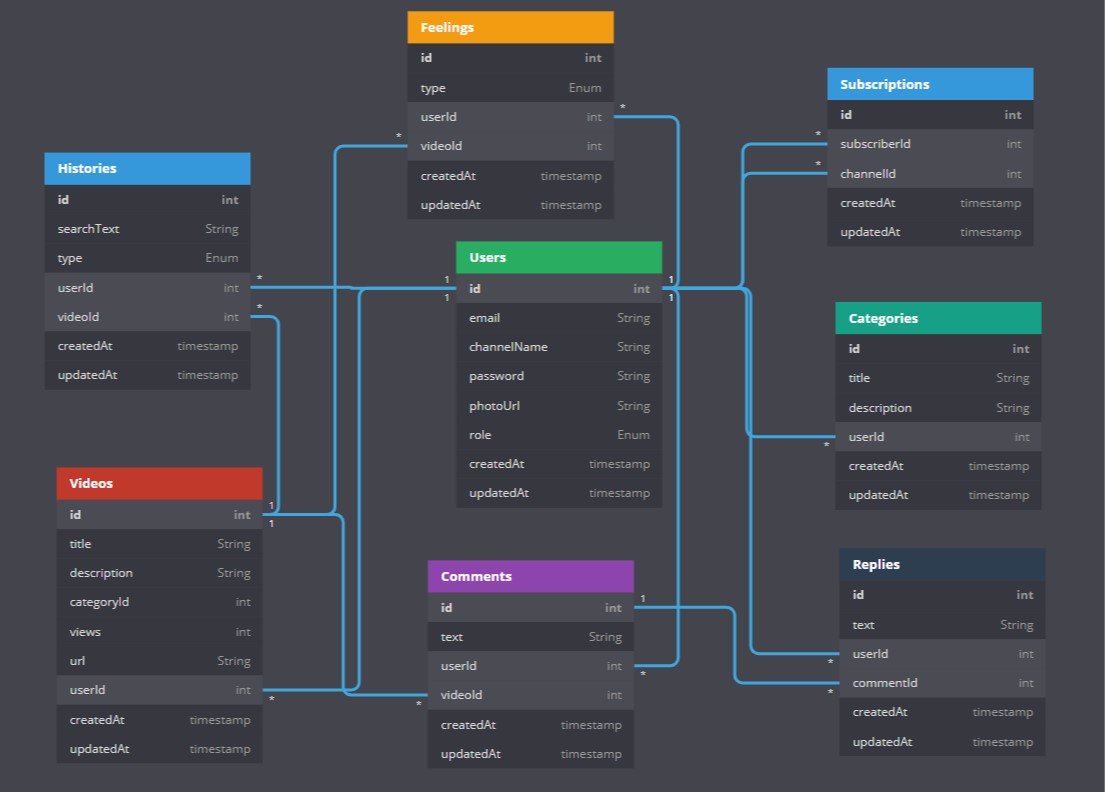
Task: Click the type field in Feelings
Action: coord(510,88)
